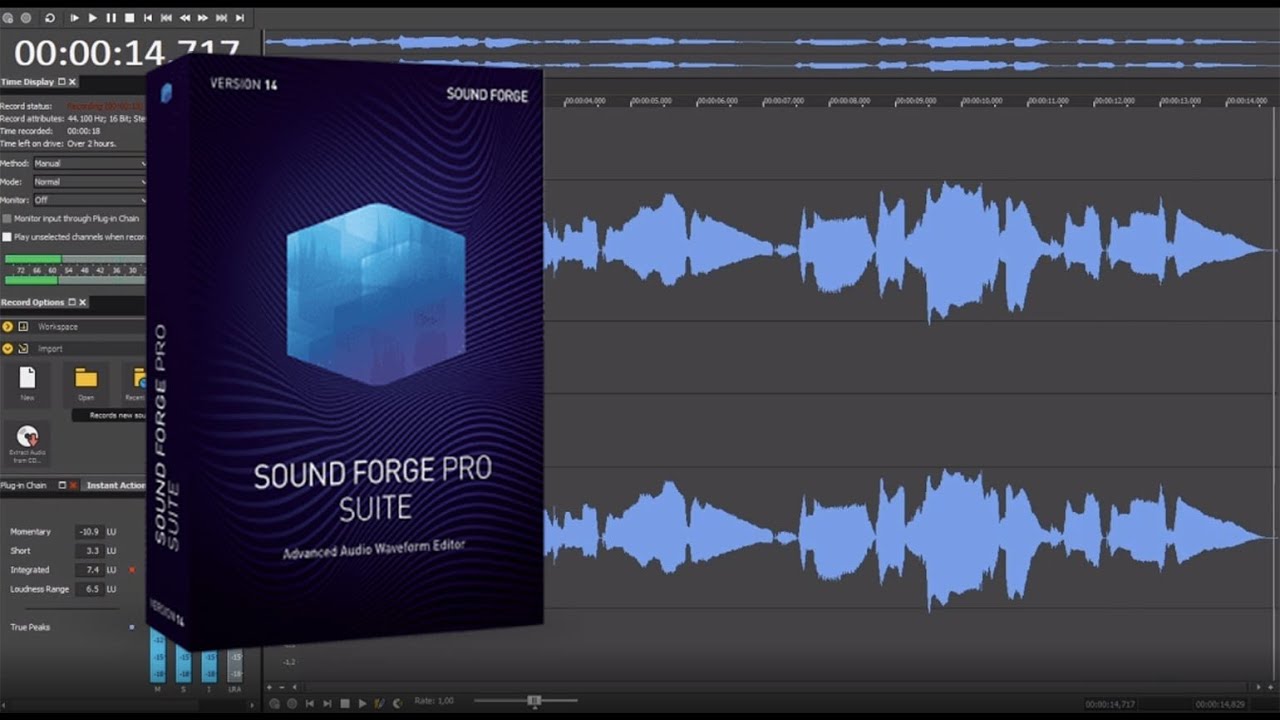Viewport: 1280px width, 720px height.
Task: Click the Go to Start button in top transport
Action: tap(148, 18)
